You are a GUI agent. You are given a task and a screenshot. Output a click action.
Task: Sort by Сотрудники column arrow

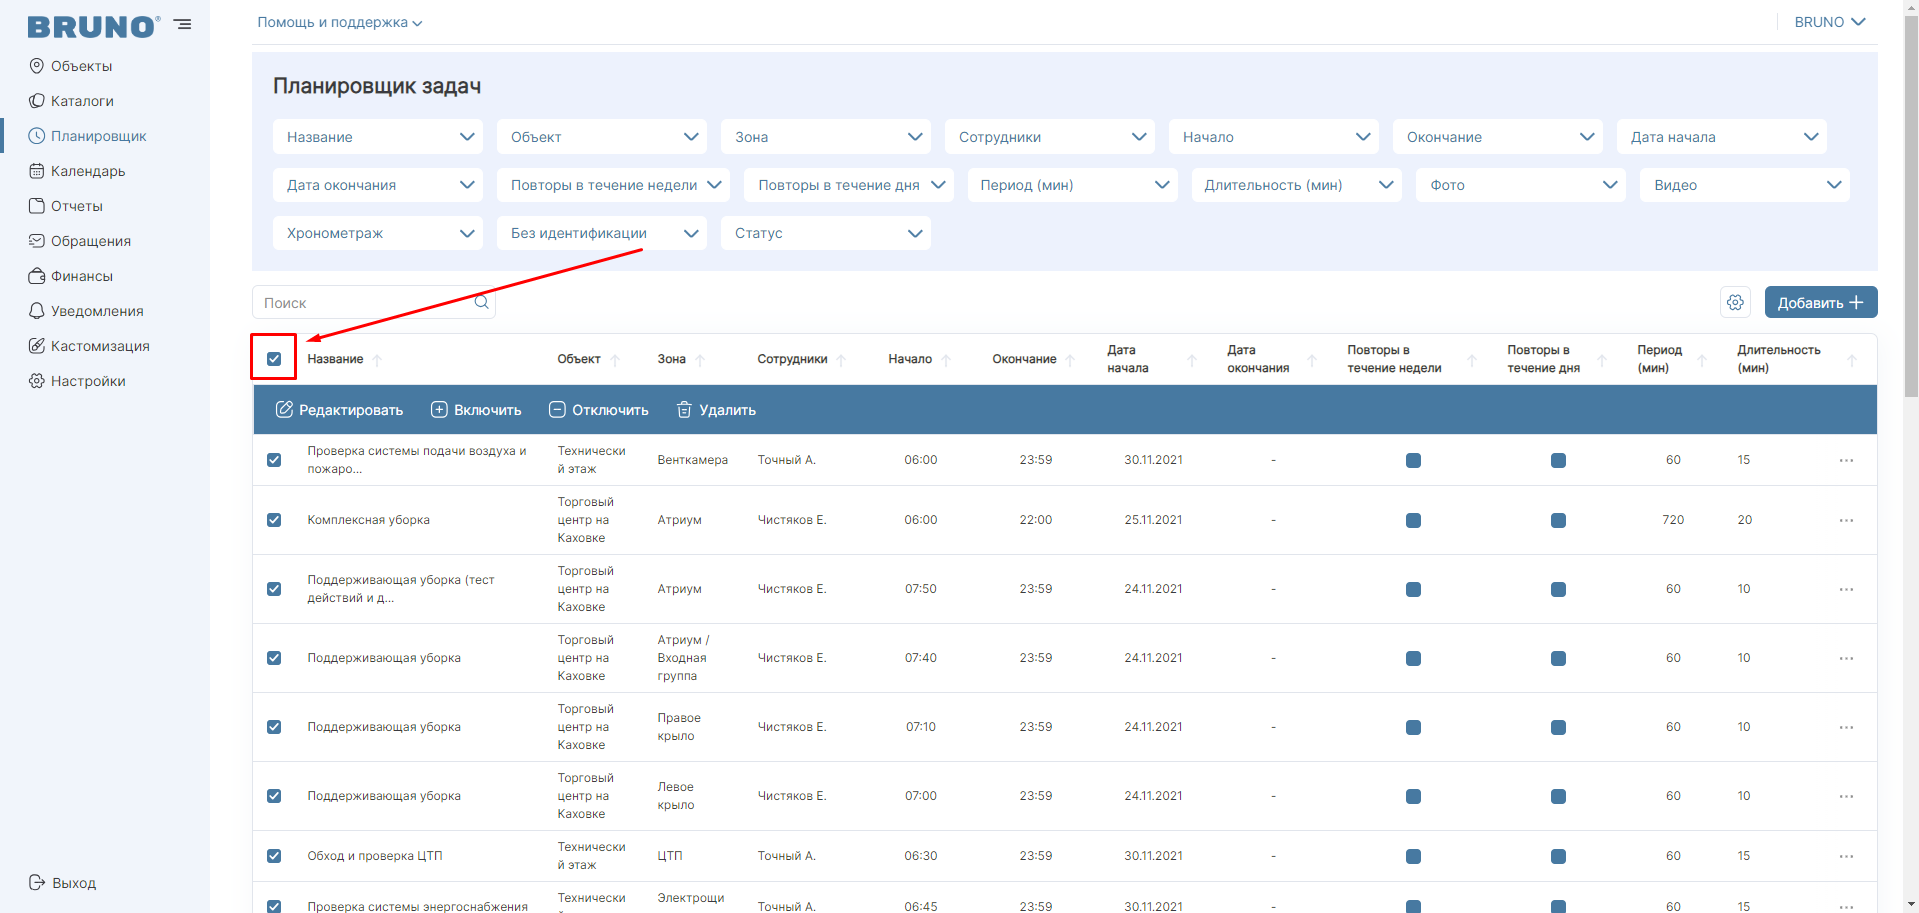(841, 360)
